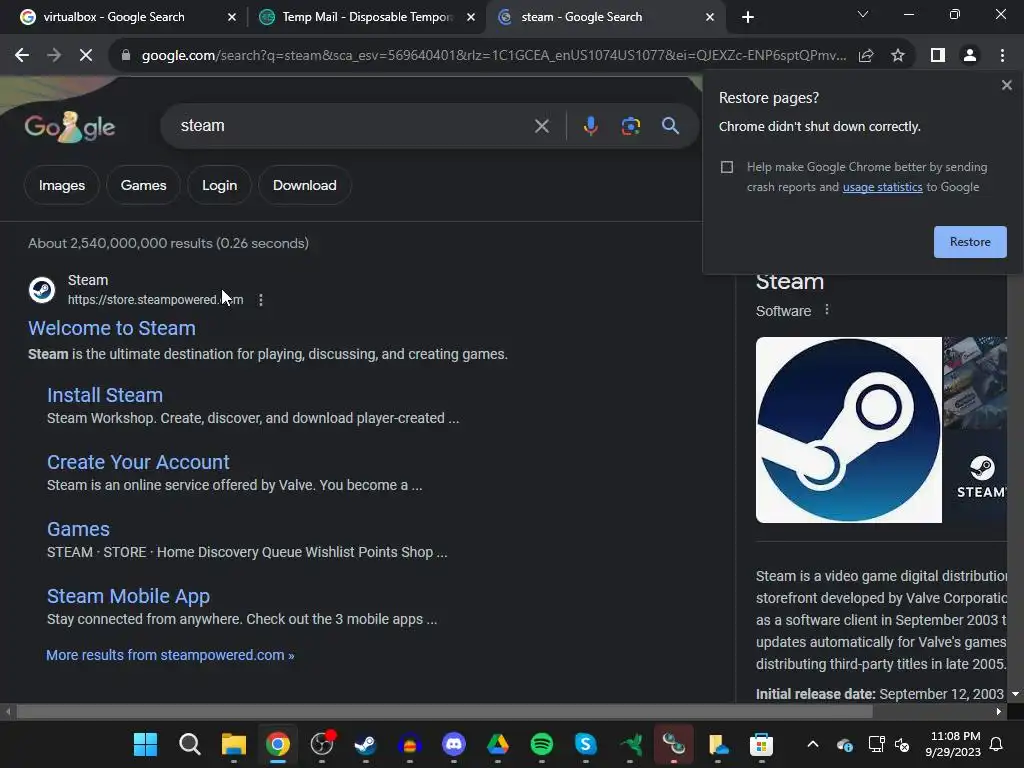1024x768 pixels.
Task: Open the usage statistics link
Action: 882,187
